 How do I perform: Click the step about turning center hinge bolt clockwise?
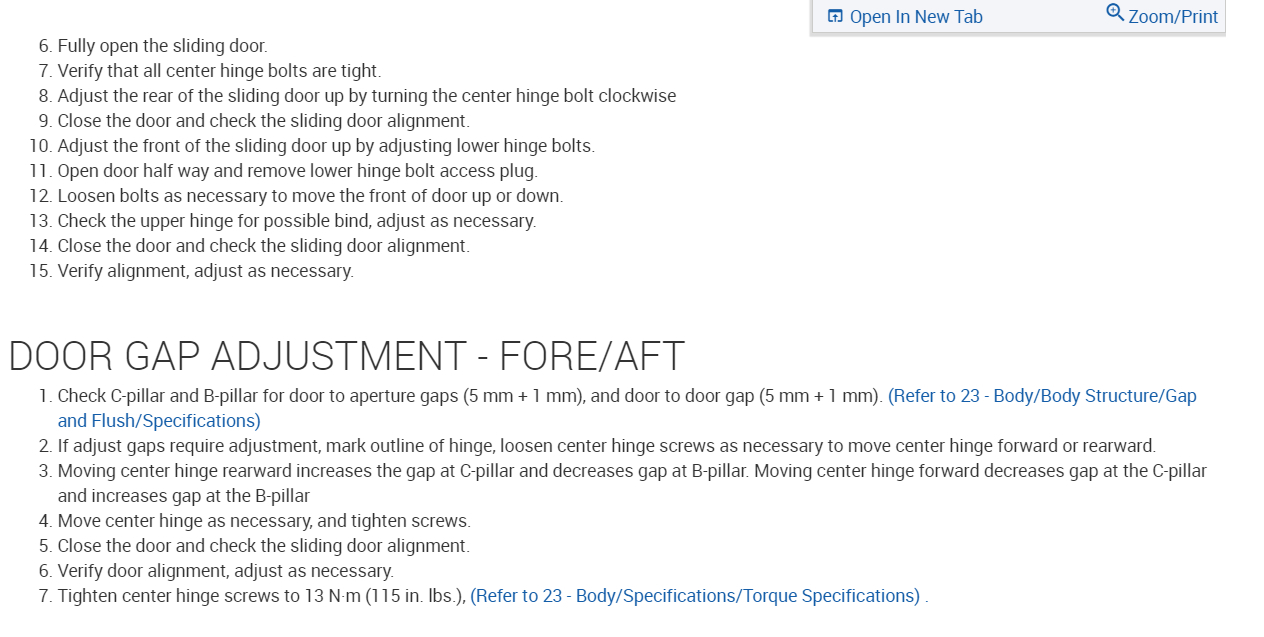366,96
